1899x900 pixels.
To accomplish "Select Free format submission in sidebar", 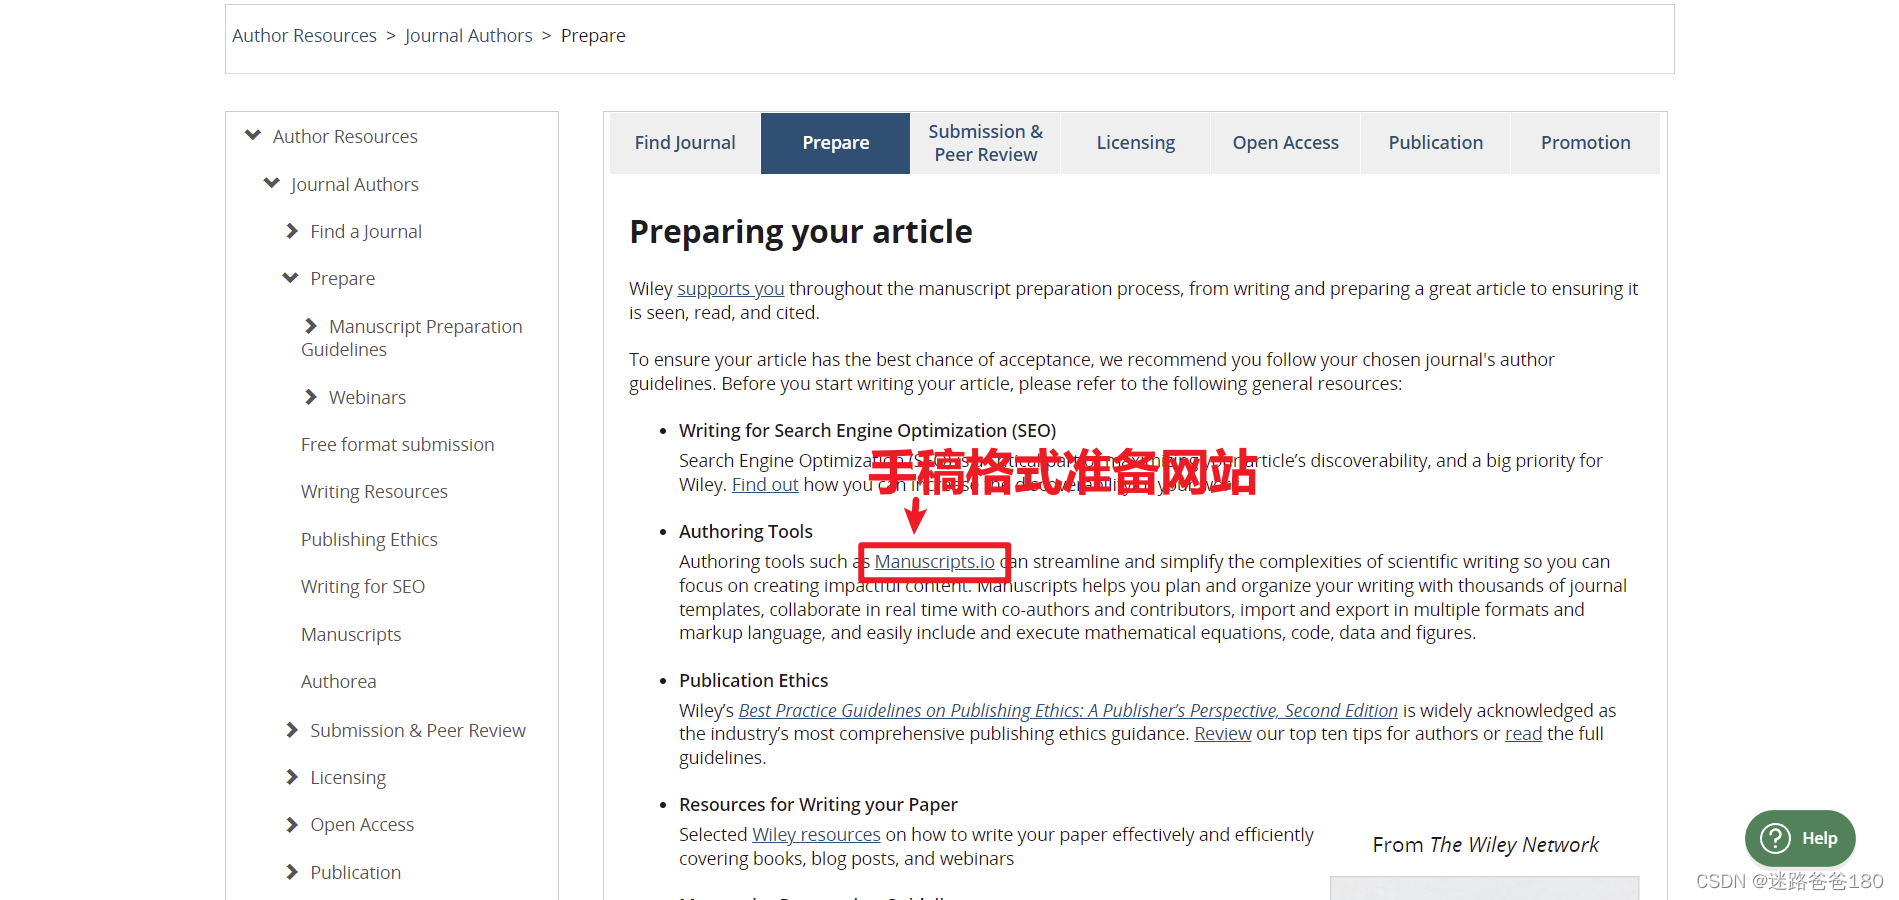I will pos(397,444).
